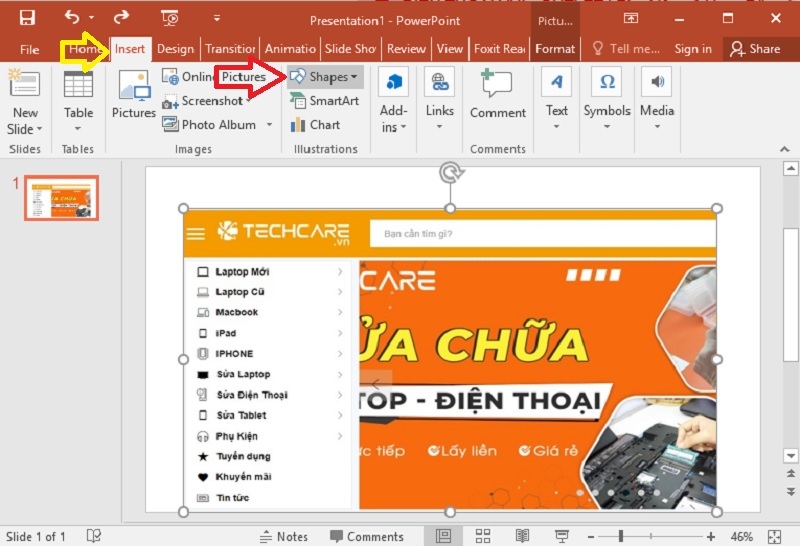Expand the Table dropdown arrow

click(78, 129)
